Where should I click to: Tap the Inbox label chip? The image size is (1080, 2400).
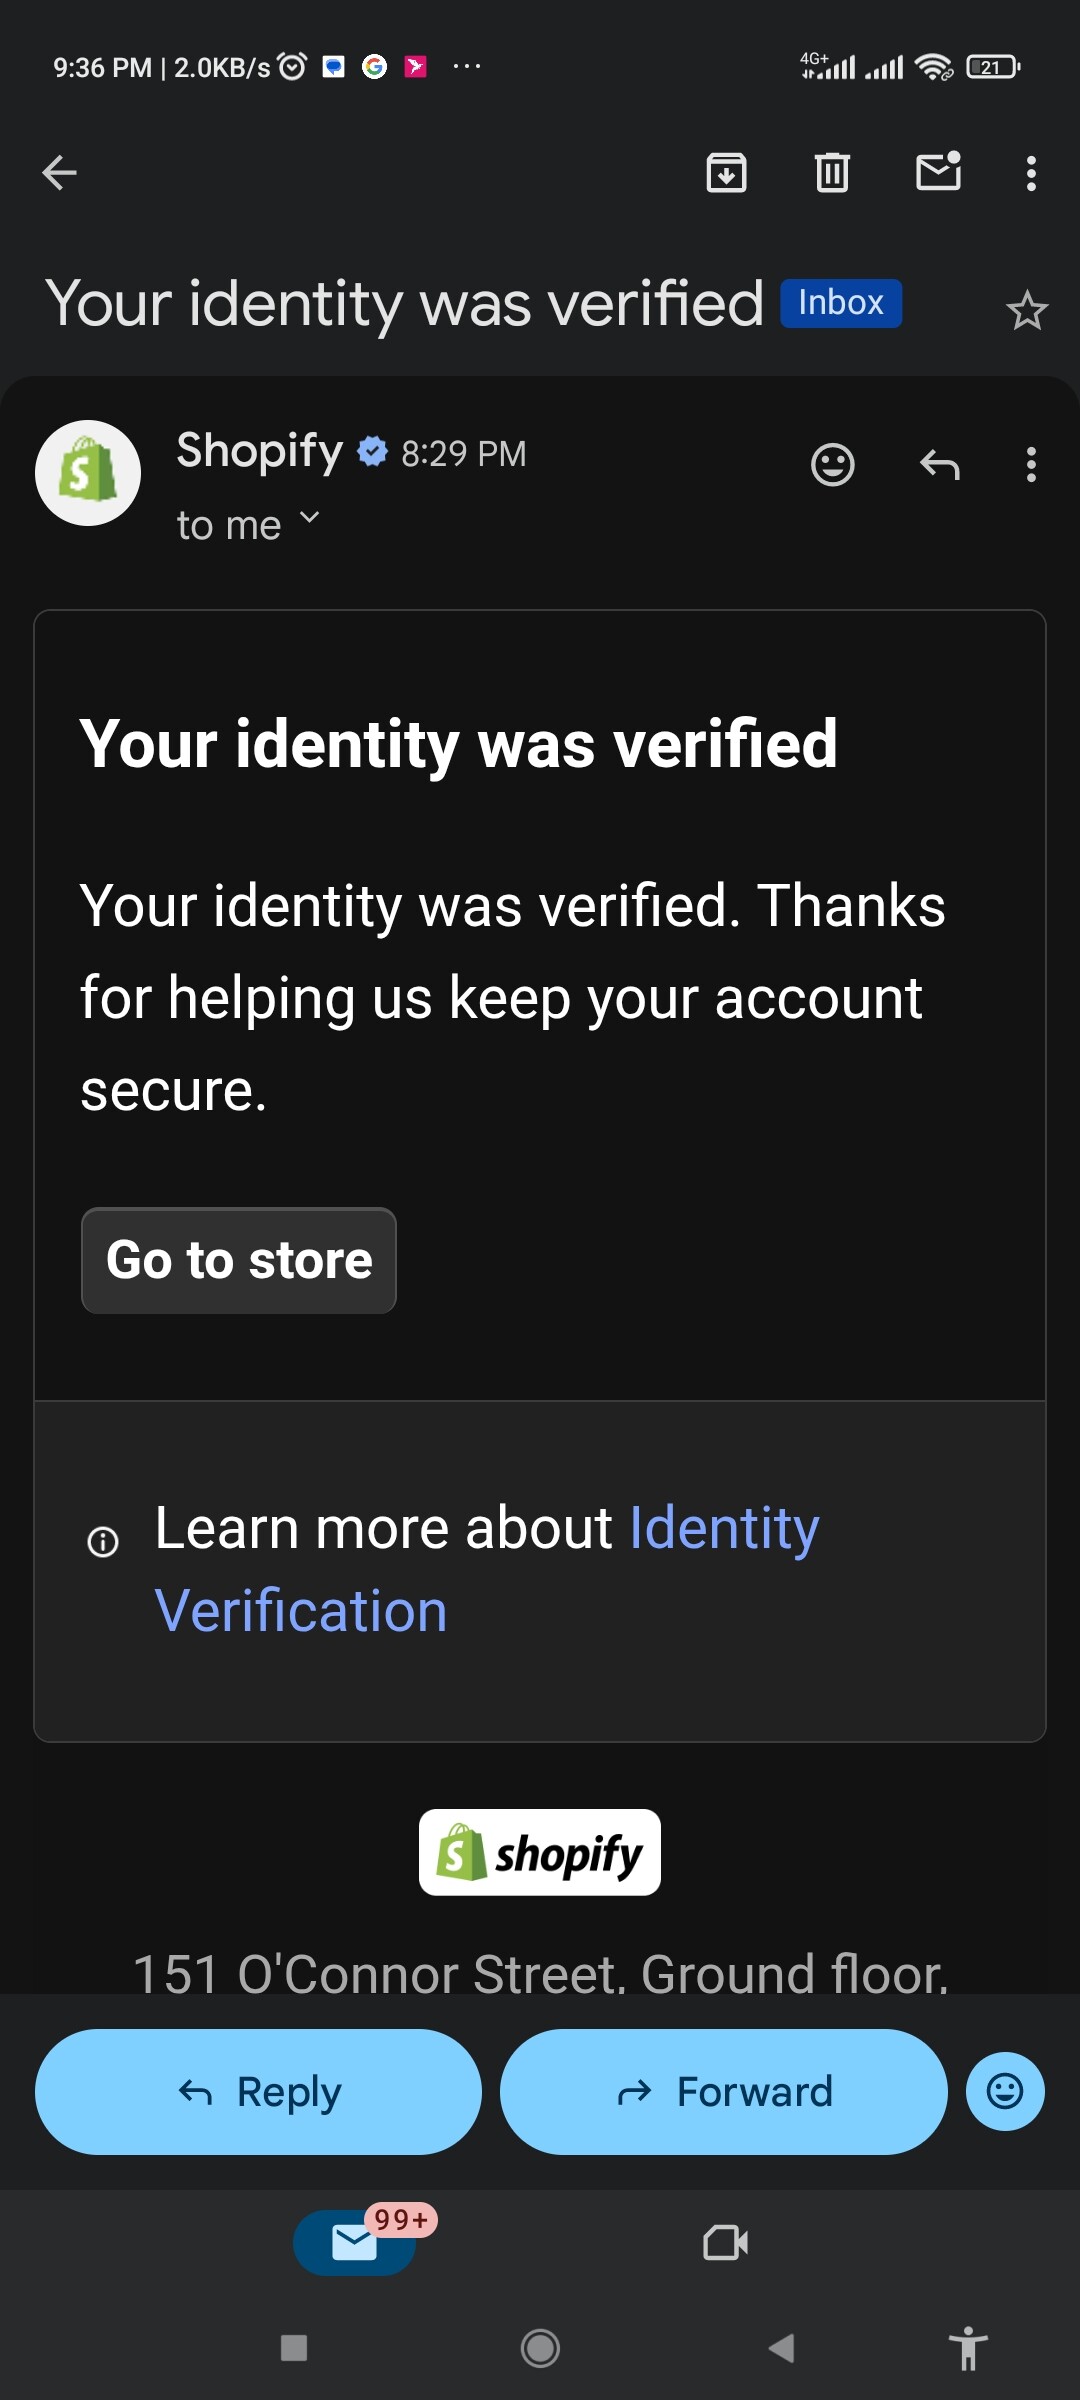[x=841, y=303]
